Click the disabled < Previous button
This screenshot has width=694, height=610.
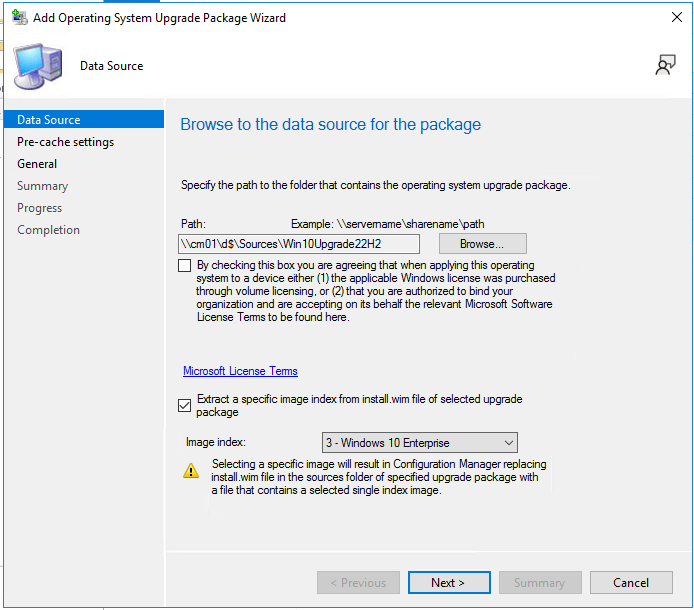[x=358, y=583]
